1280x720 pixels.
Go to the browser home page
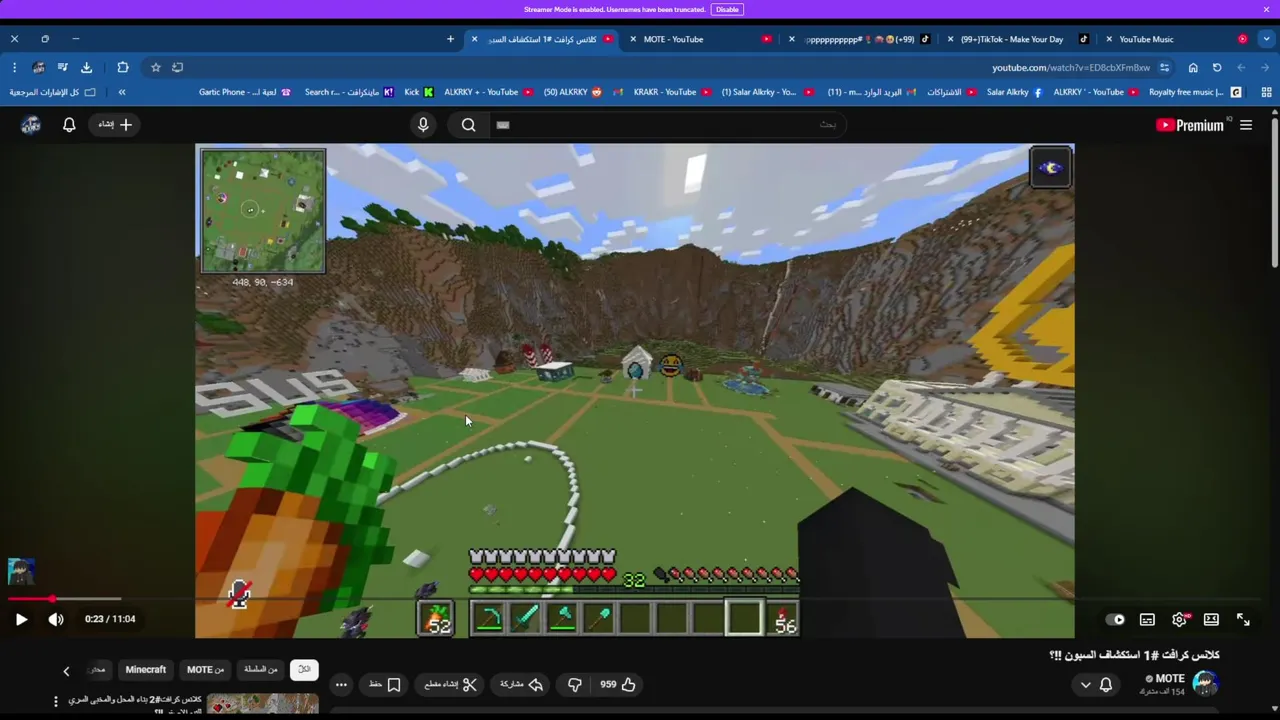tap(1193, 67)
